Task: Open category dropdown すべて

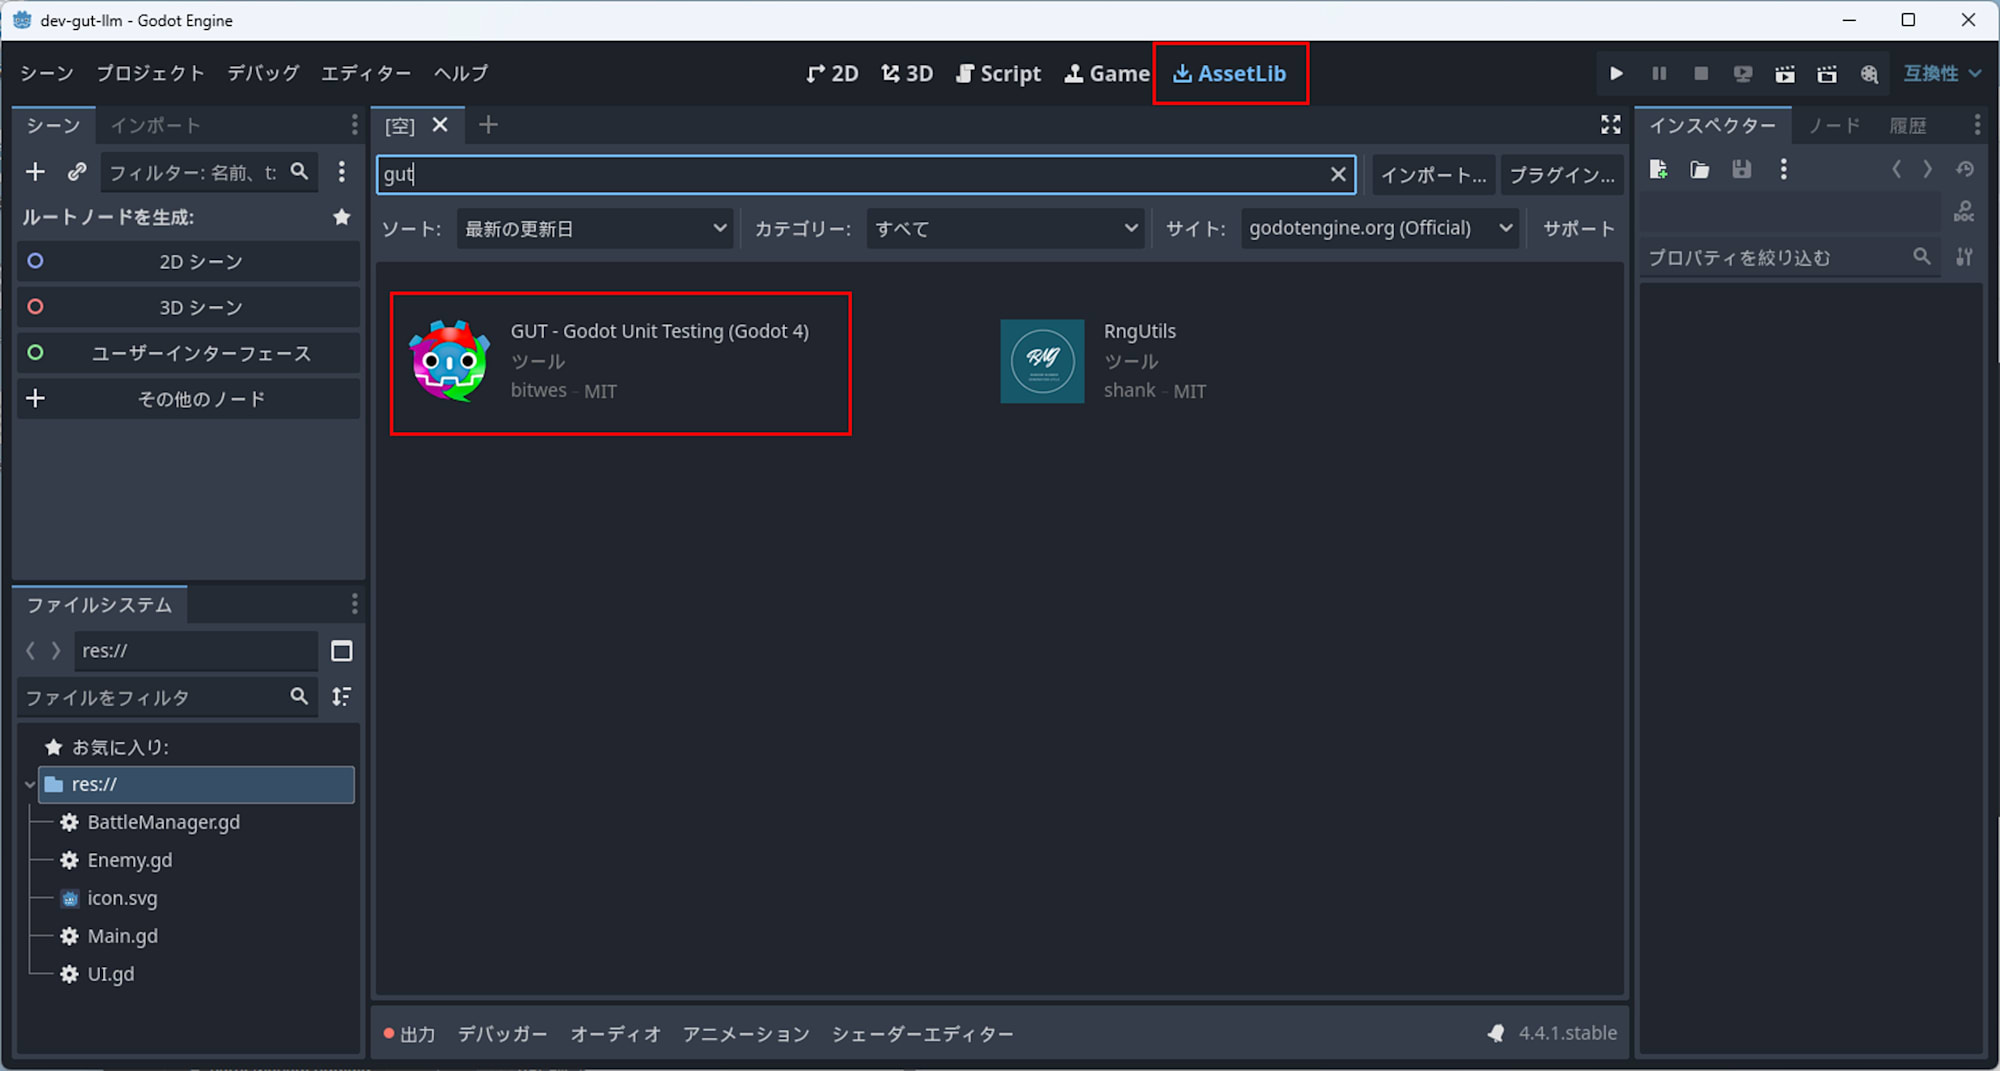Action: [x=1005, y=228]
